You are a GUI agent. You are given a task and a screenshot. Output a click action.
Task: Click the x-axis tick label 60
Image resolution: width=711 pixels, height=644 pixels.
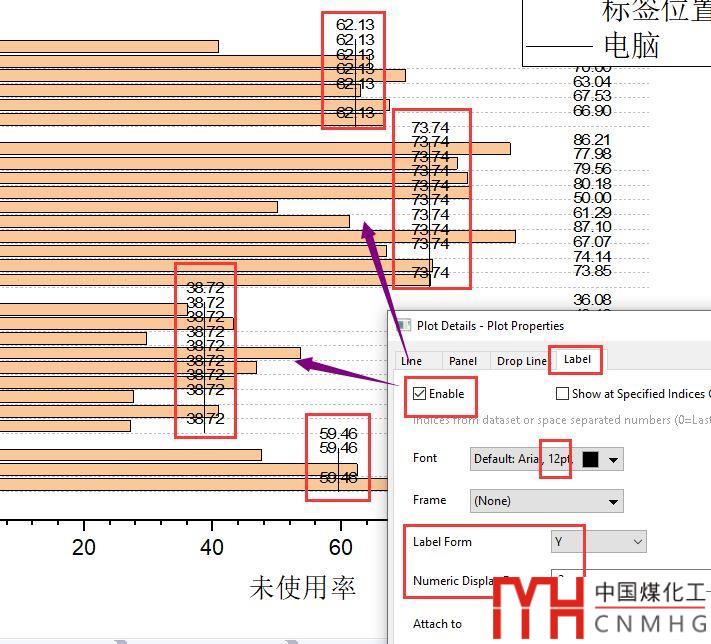(341, 547)
